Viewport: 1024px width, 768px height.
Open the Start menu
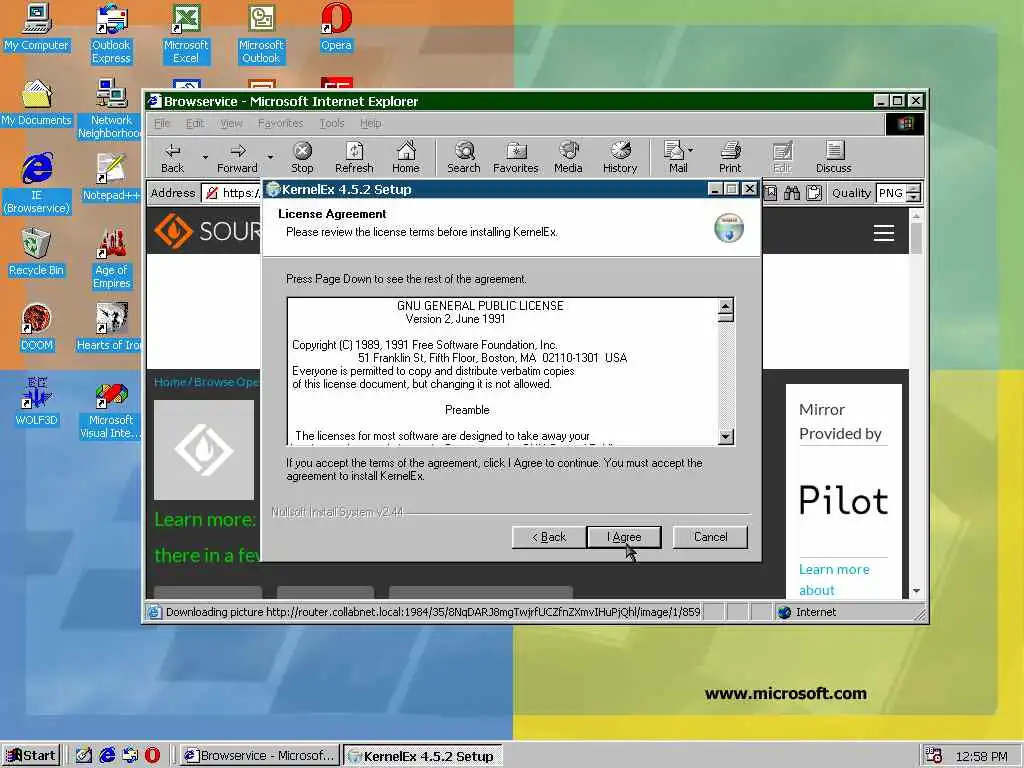coord(31,756)
